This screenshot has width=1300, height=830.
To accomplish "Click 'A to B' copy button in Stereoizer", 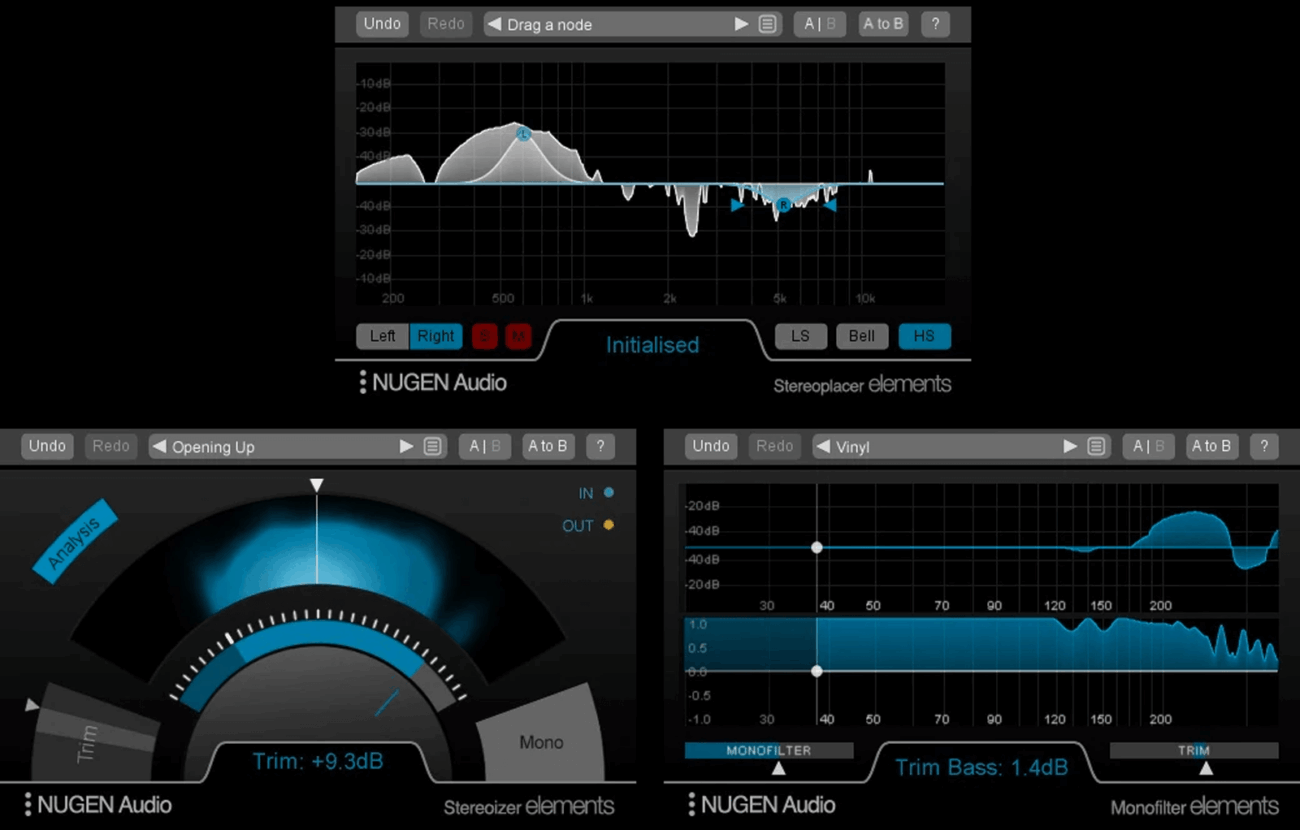I will tap(548, 446).
